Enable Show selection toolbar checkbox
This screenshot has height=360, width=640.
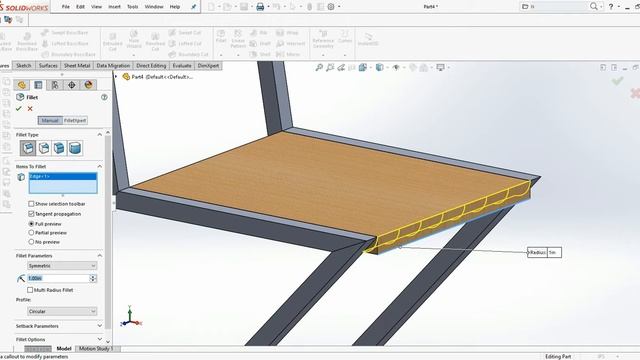pos(31,204)
